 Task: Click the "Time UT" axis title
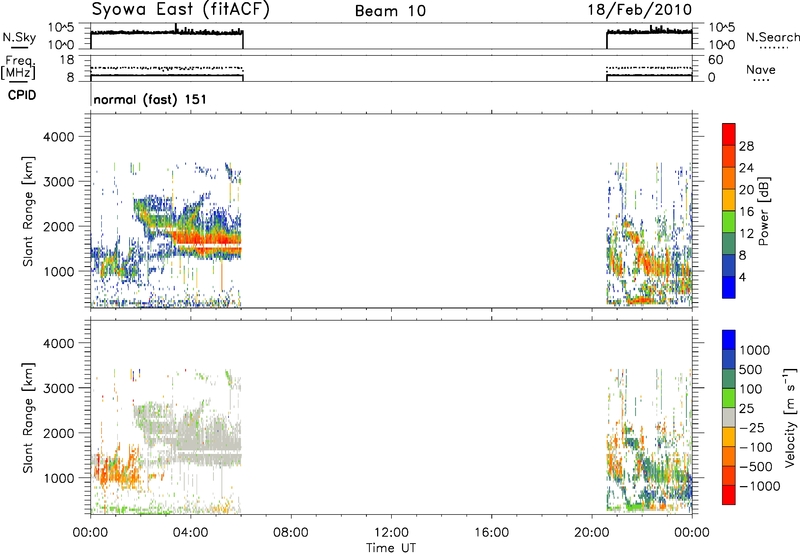pos(391,548)
